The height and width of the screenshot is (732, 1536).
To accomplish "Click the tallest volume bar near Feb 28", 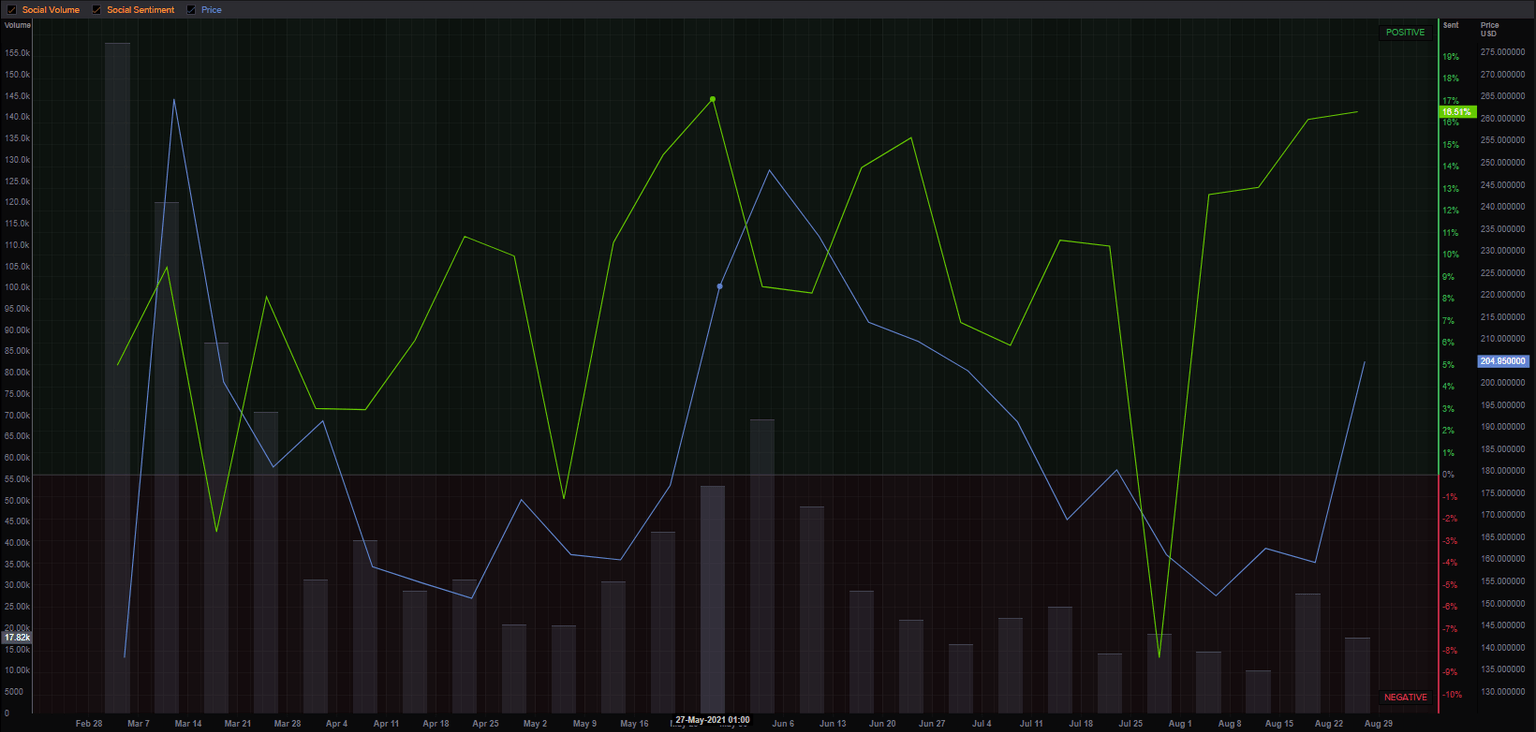I will (x=117, y=378).
